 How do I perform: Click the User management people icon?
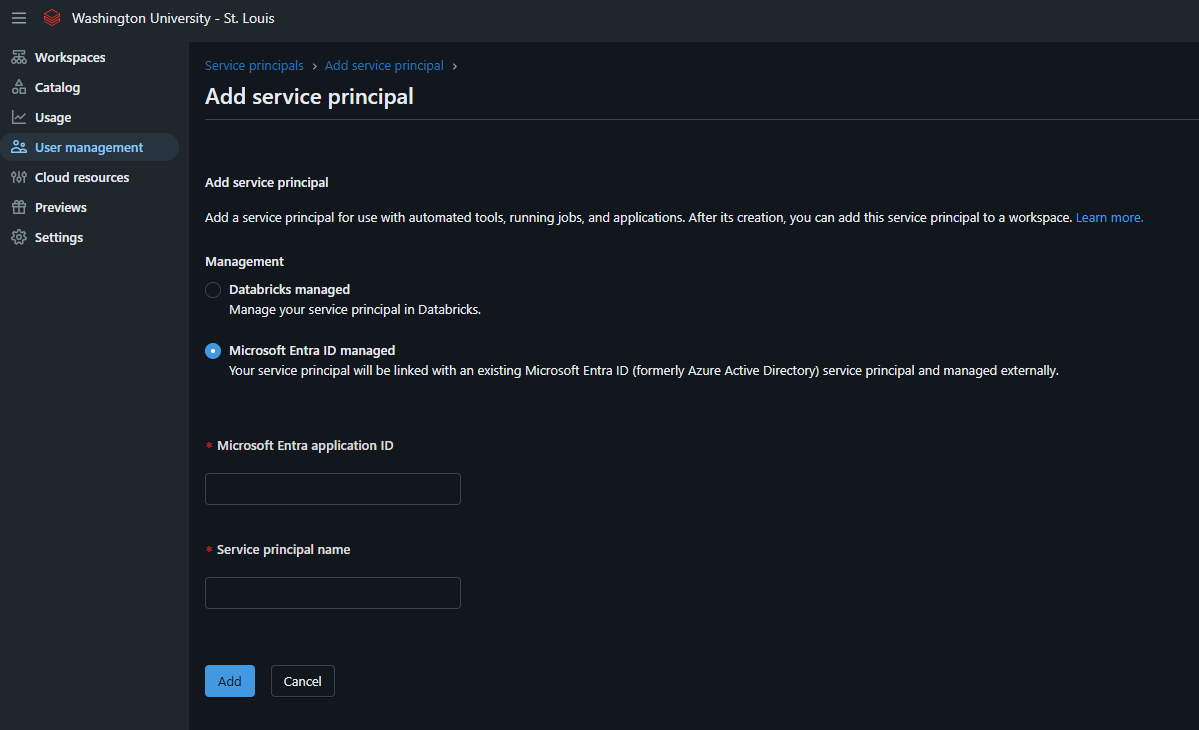click(x=19, y=147)
